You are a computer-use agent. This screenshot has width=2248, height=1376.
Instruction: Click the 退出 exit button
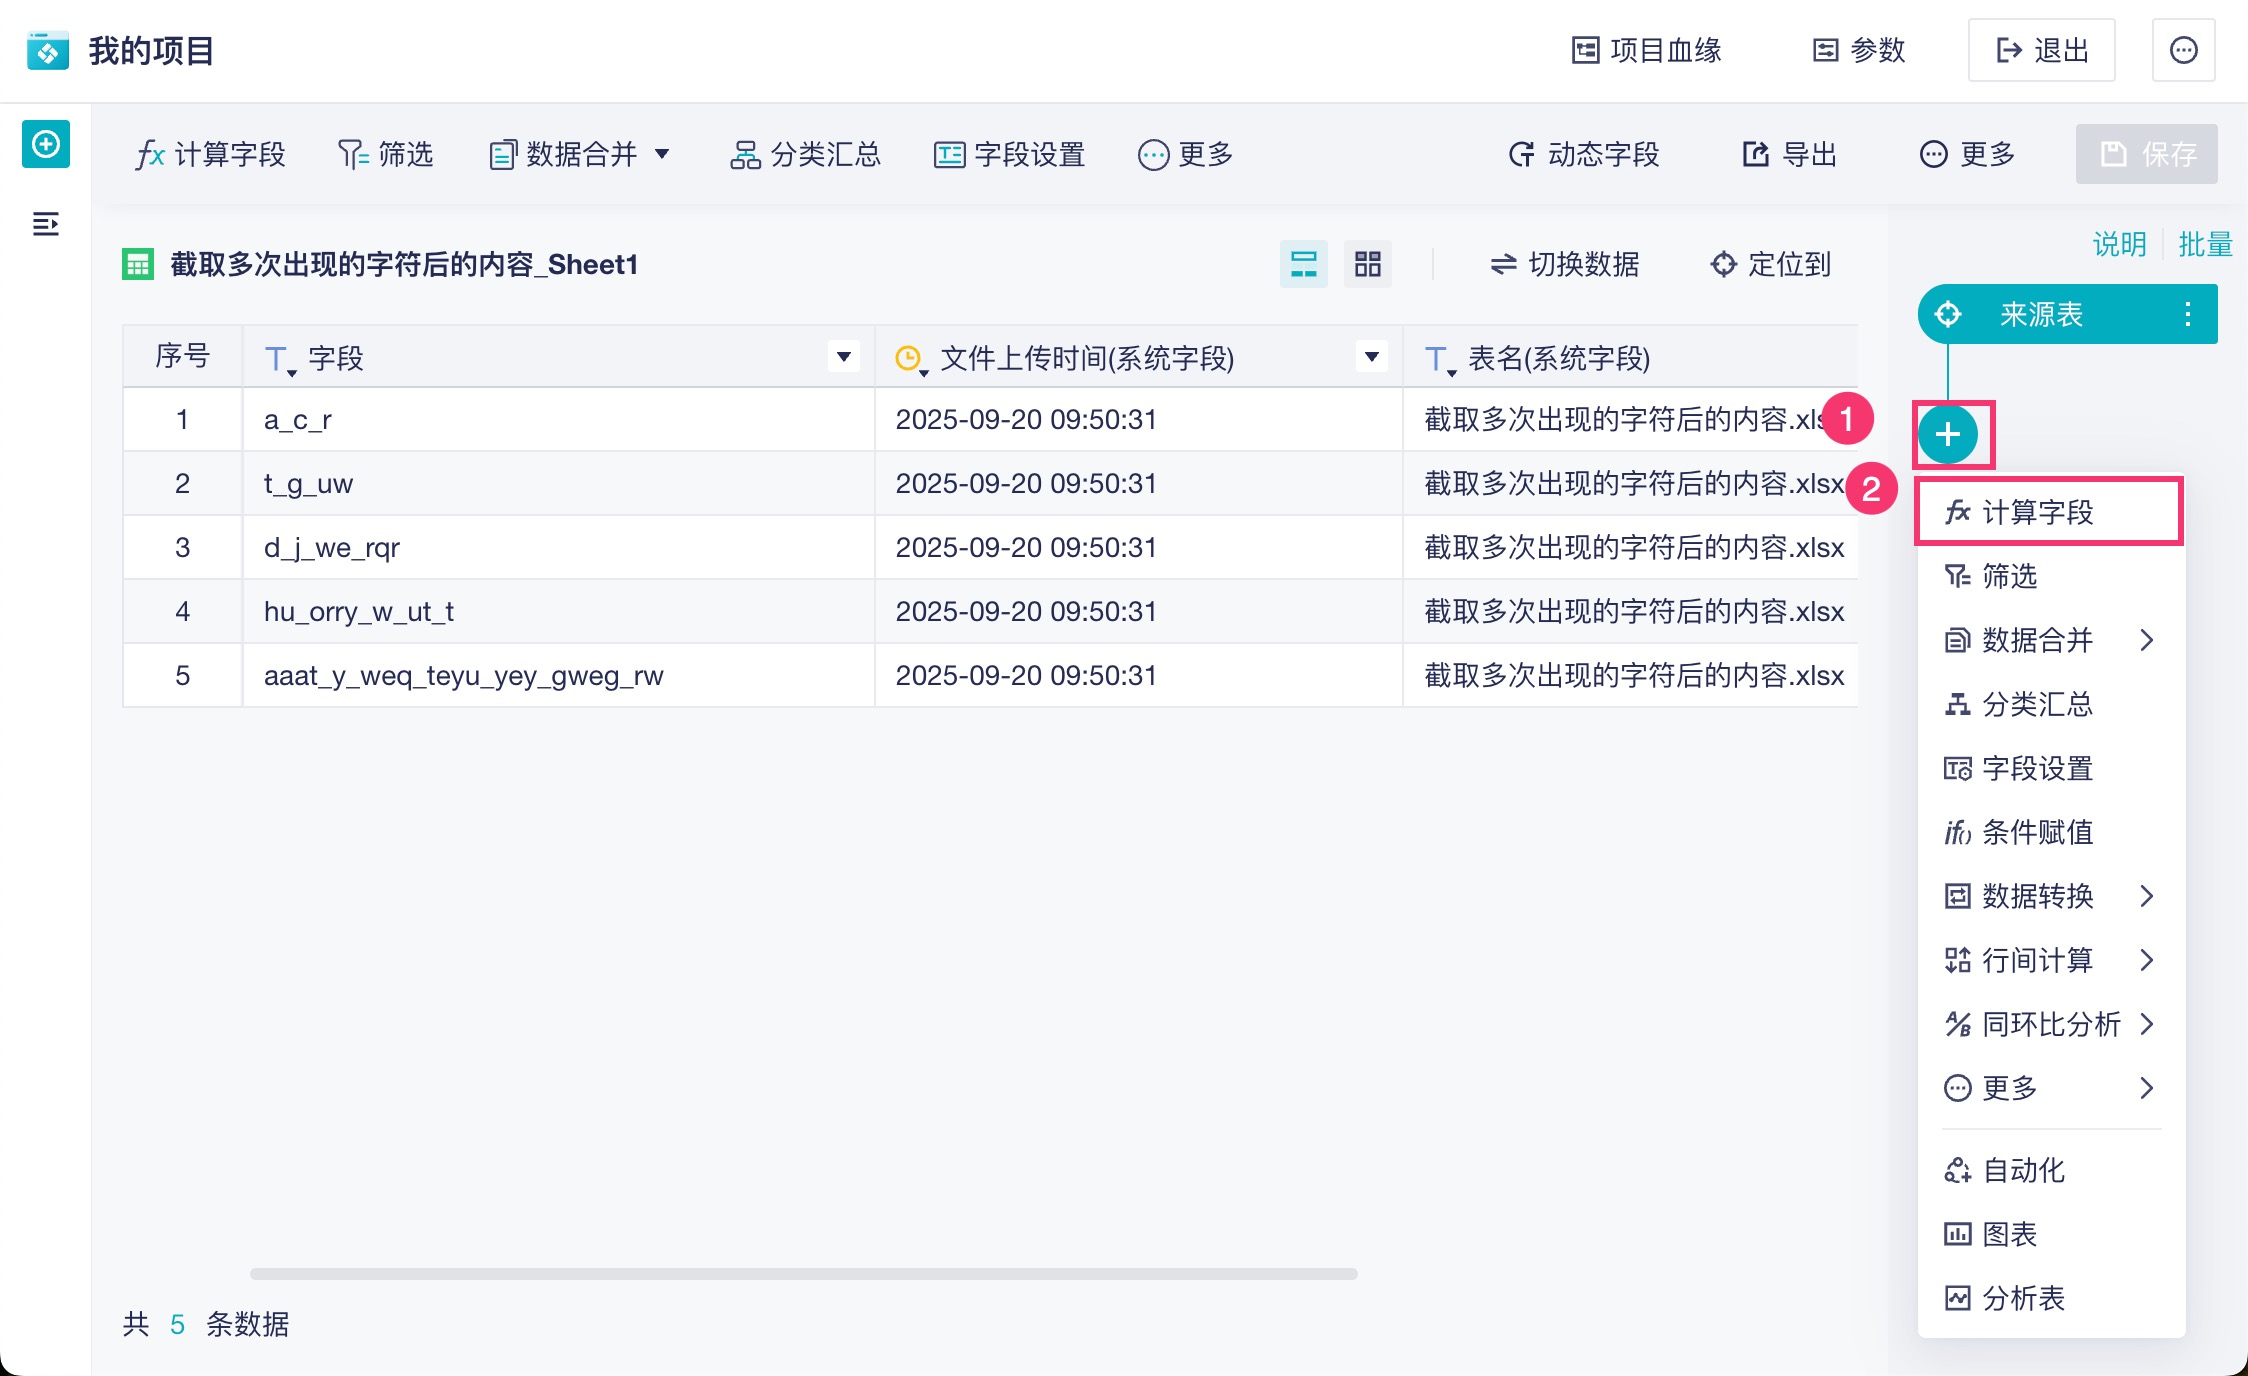click(x=2041, y=50)
